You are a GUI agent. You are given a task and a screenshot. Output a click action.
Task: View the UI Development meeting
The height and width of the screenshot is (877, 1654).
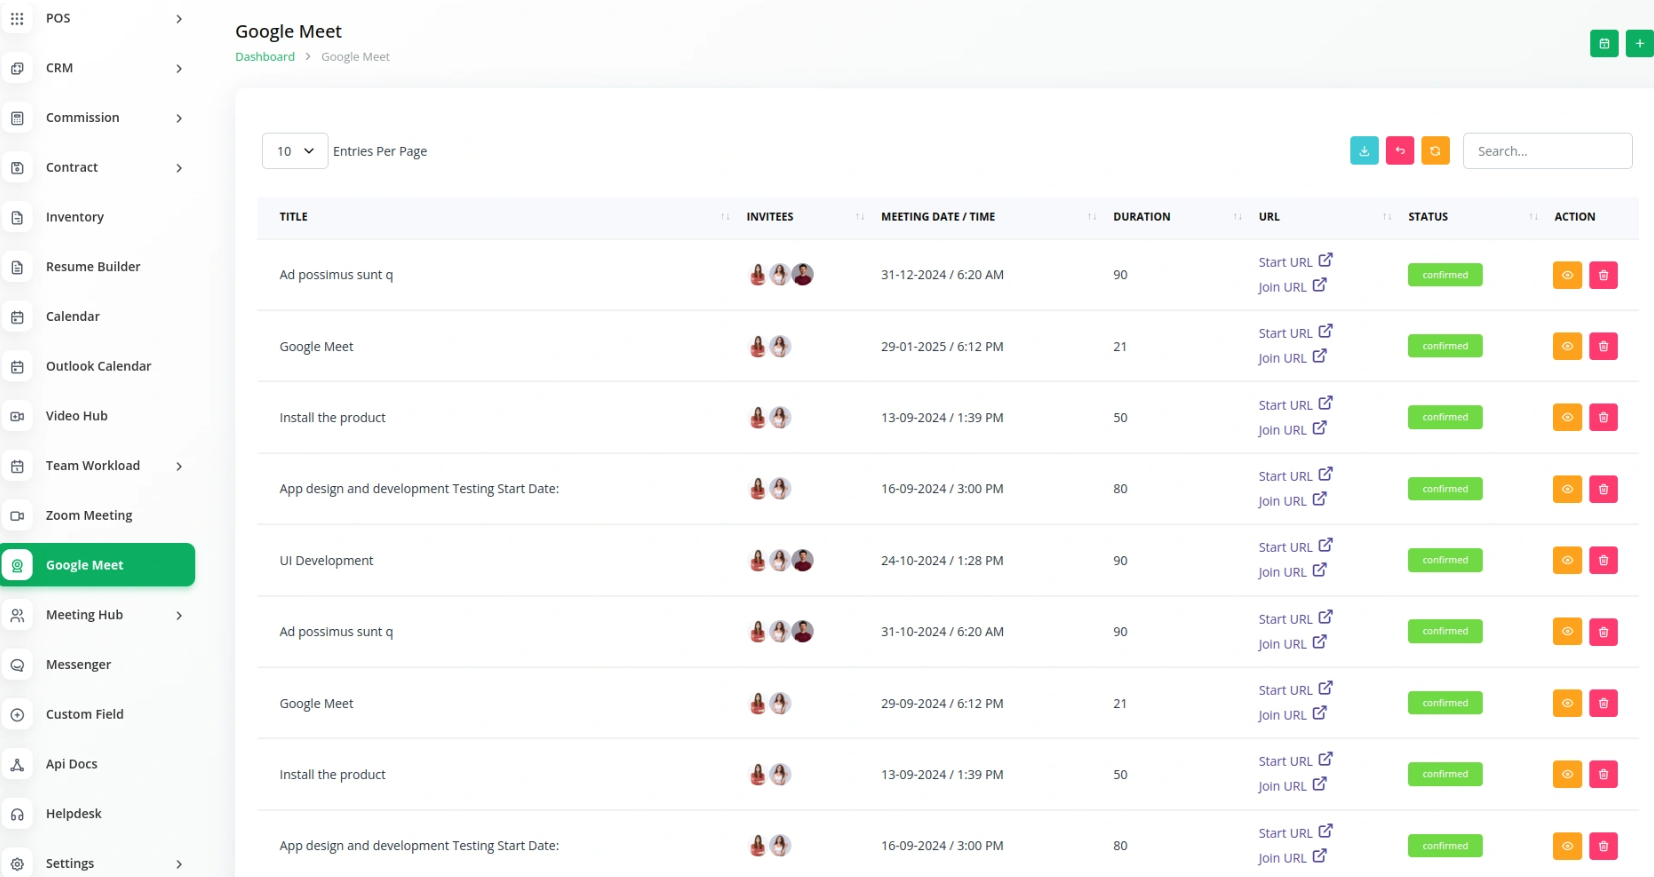[x=1567, y=560]
